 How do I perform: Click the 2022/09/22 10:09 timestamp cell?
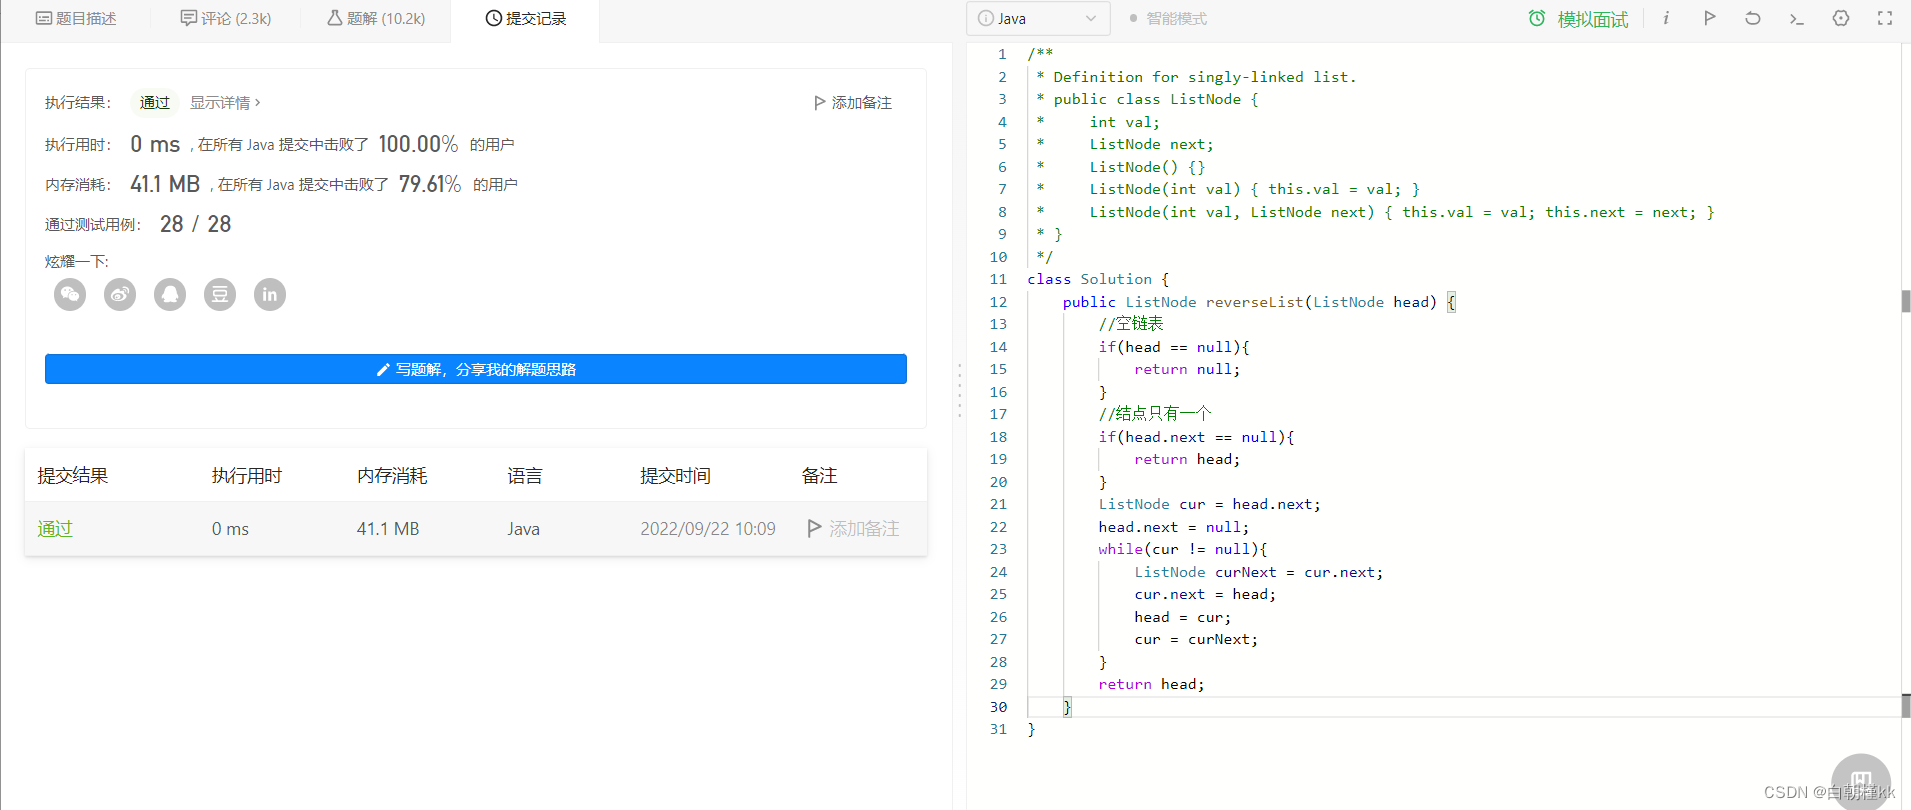point(708,529)
